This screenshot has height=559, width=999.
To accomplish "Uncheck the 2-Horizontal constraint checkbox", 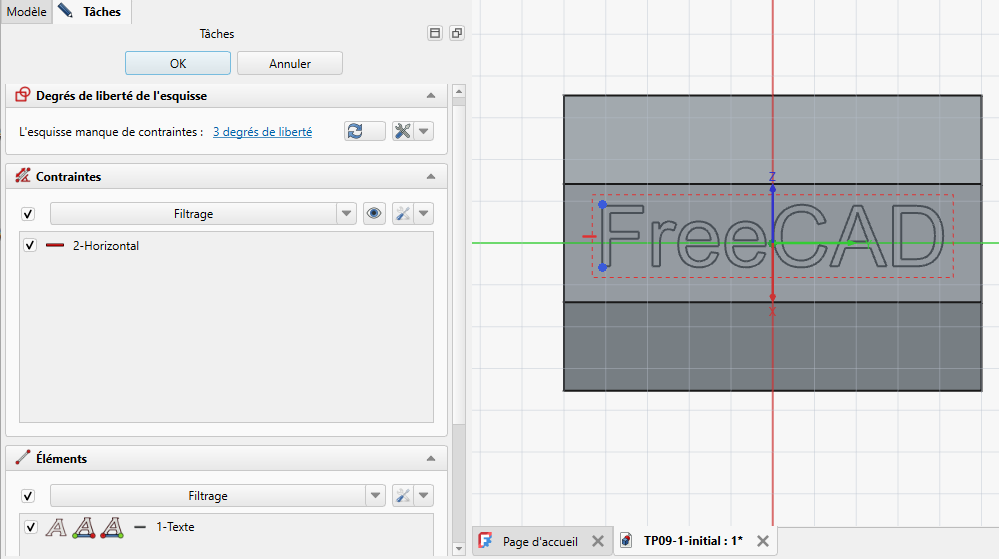I will 30,245.
